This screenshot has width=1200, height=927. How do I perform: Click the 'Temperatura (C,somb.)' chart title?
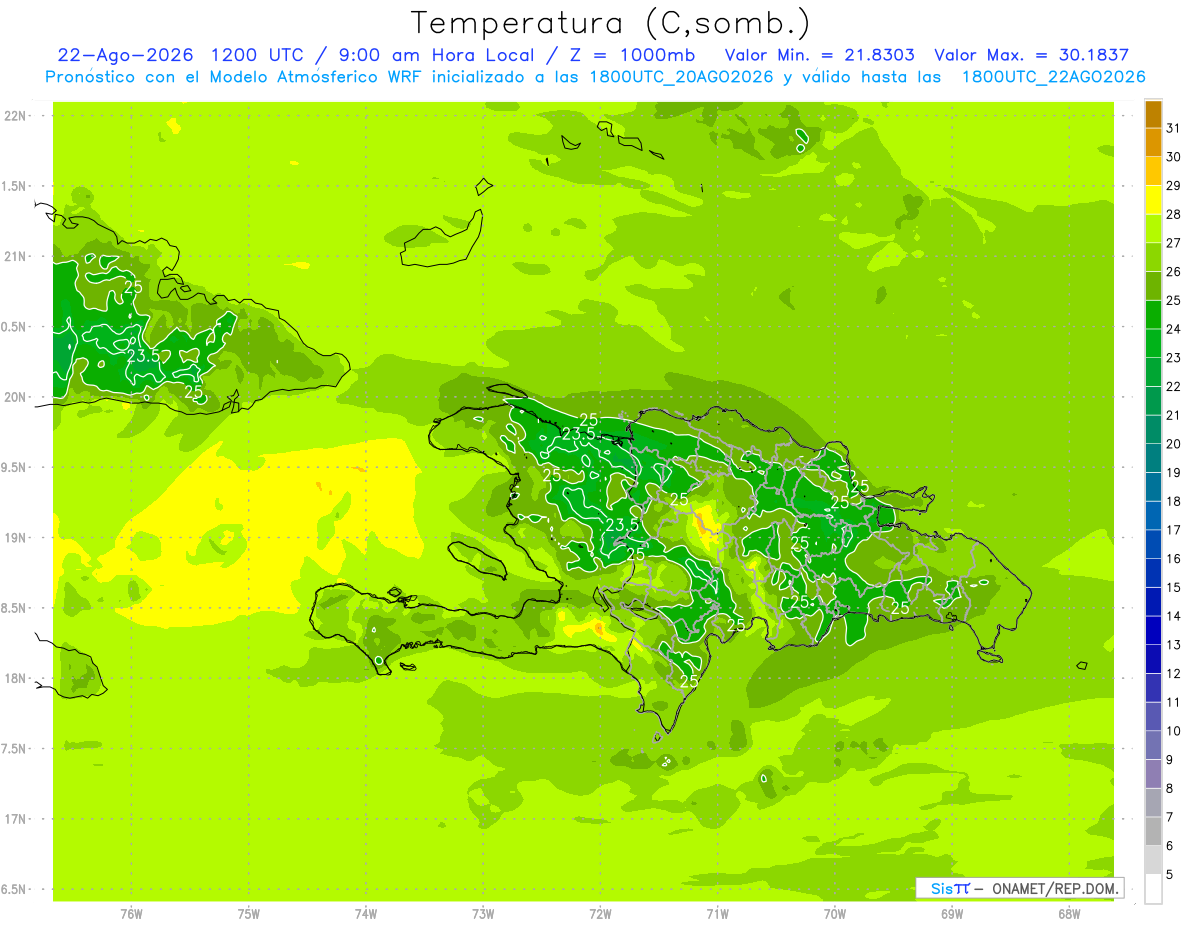610,22
